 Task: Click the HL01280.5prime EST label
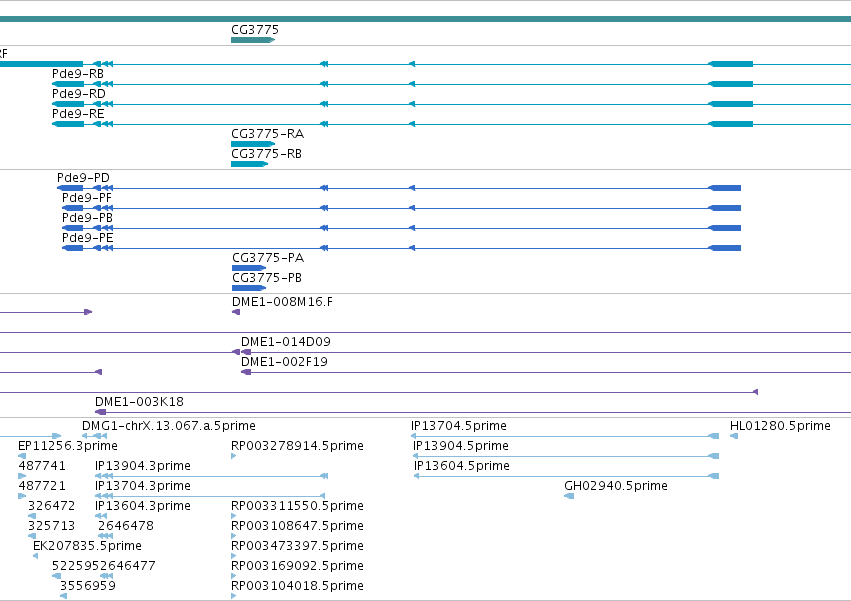780,426
